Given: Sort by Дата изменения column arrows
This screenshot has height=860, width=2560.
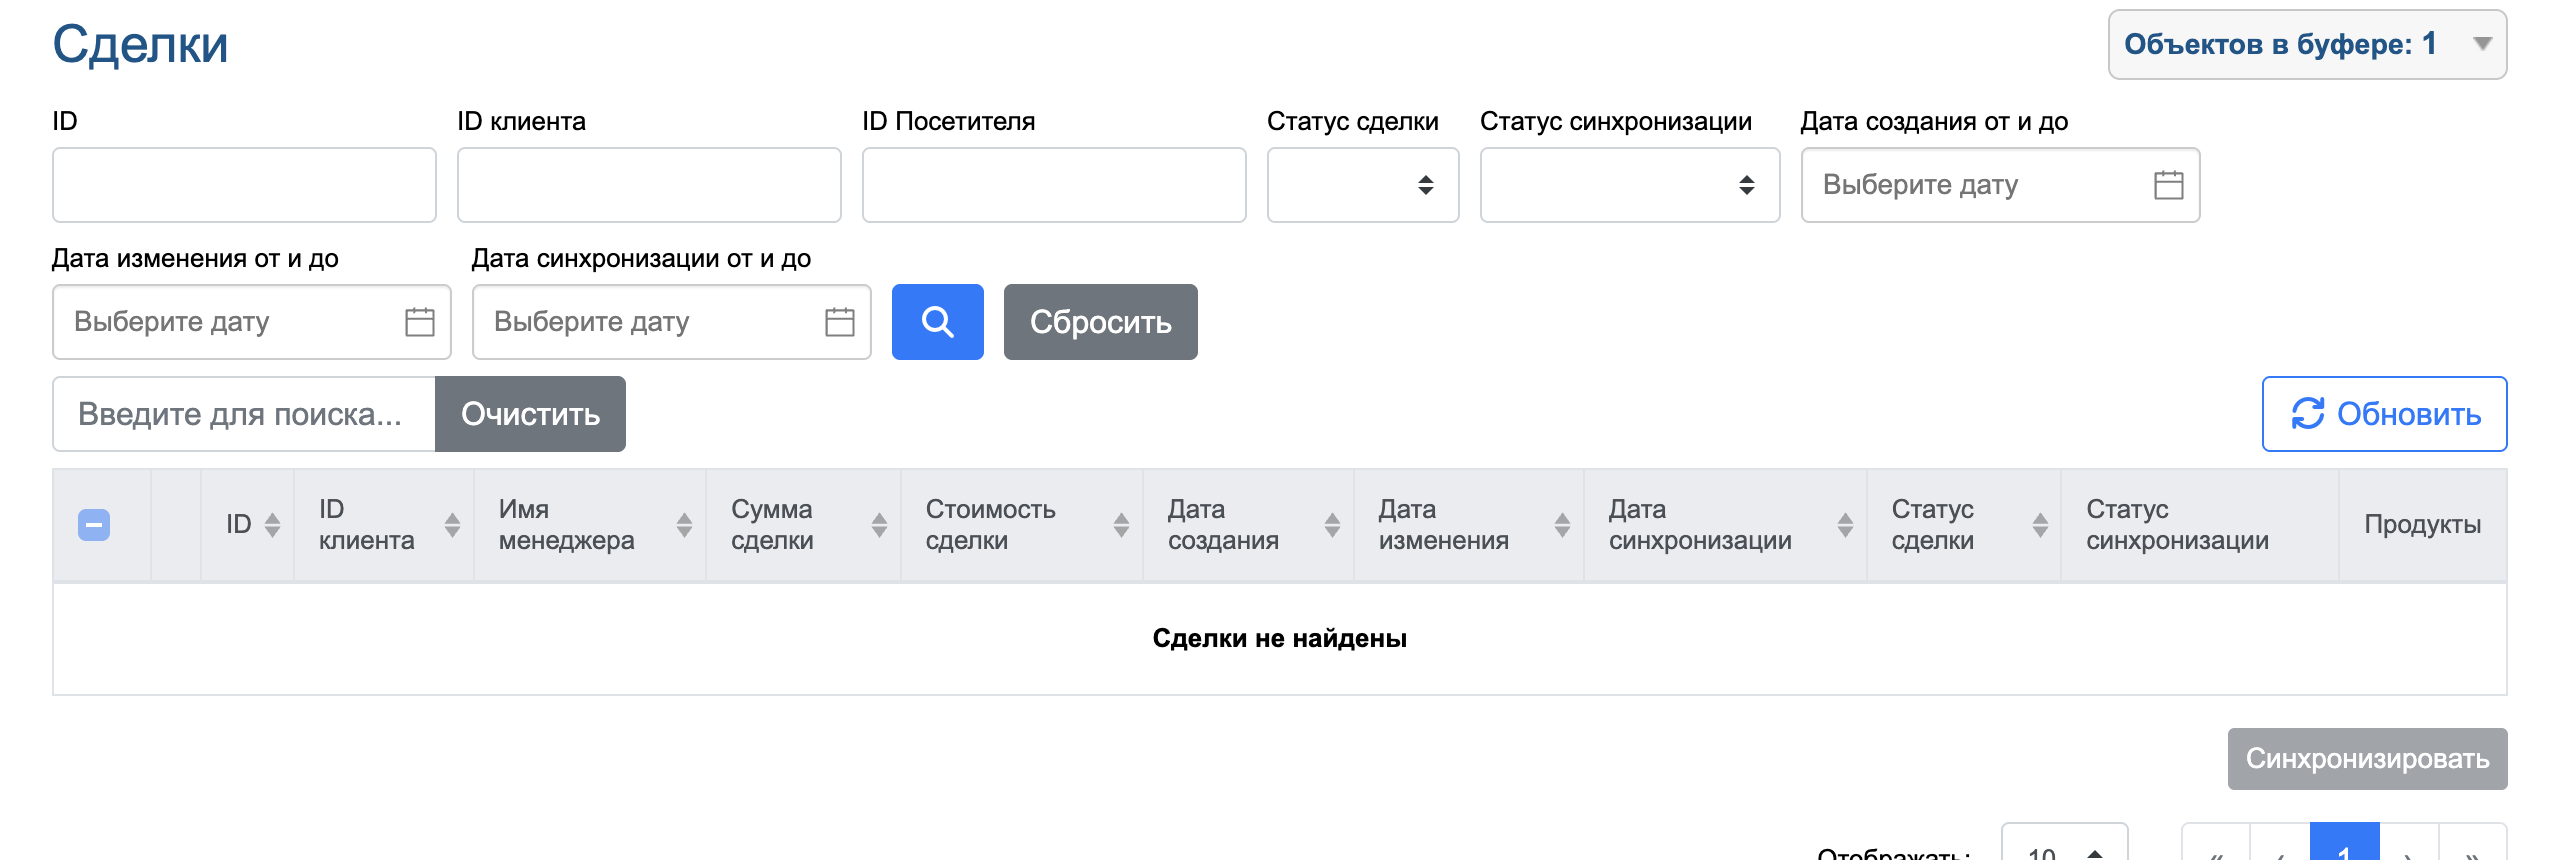Looking at the screenshot, I should pyautogui.click(x=1562, y=525).
